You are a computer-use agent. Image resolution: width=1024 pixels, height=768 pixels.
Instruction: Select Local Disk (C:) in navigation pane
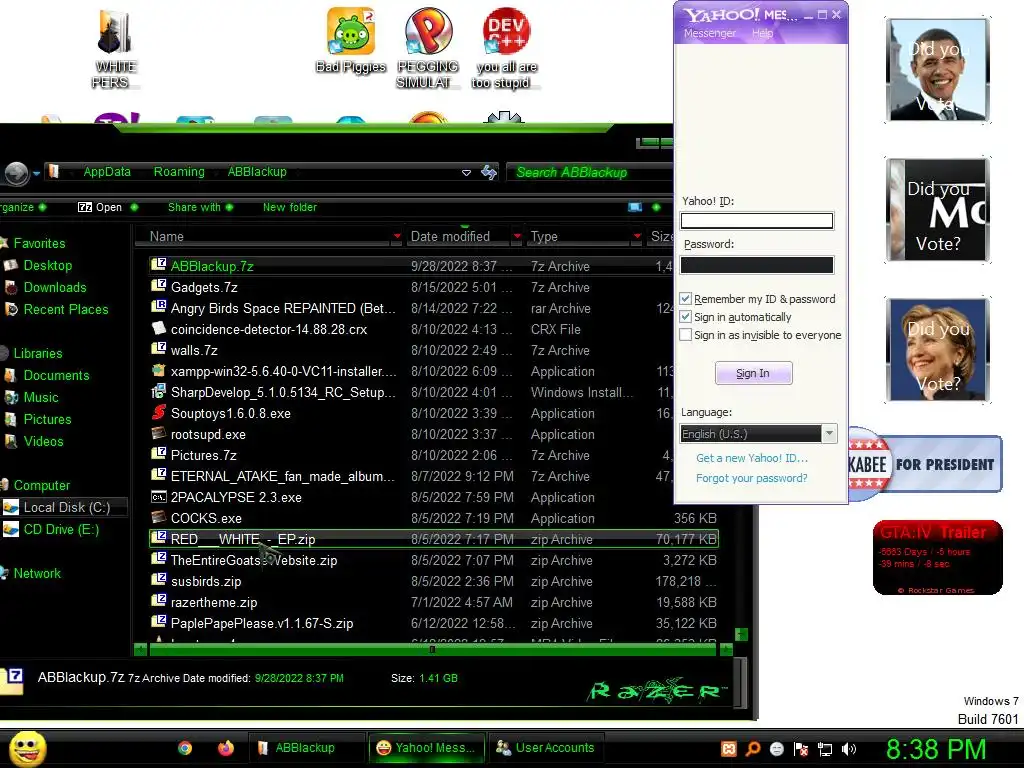(65, 507)
